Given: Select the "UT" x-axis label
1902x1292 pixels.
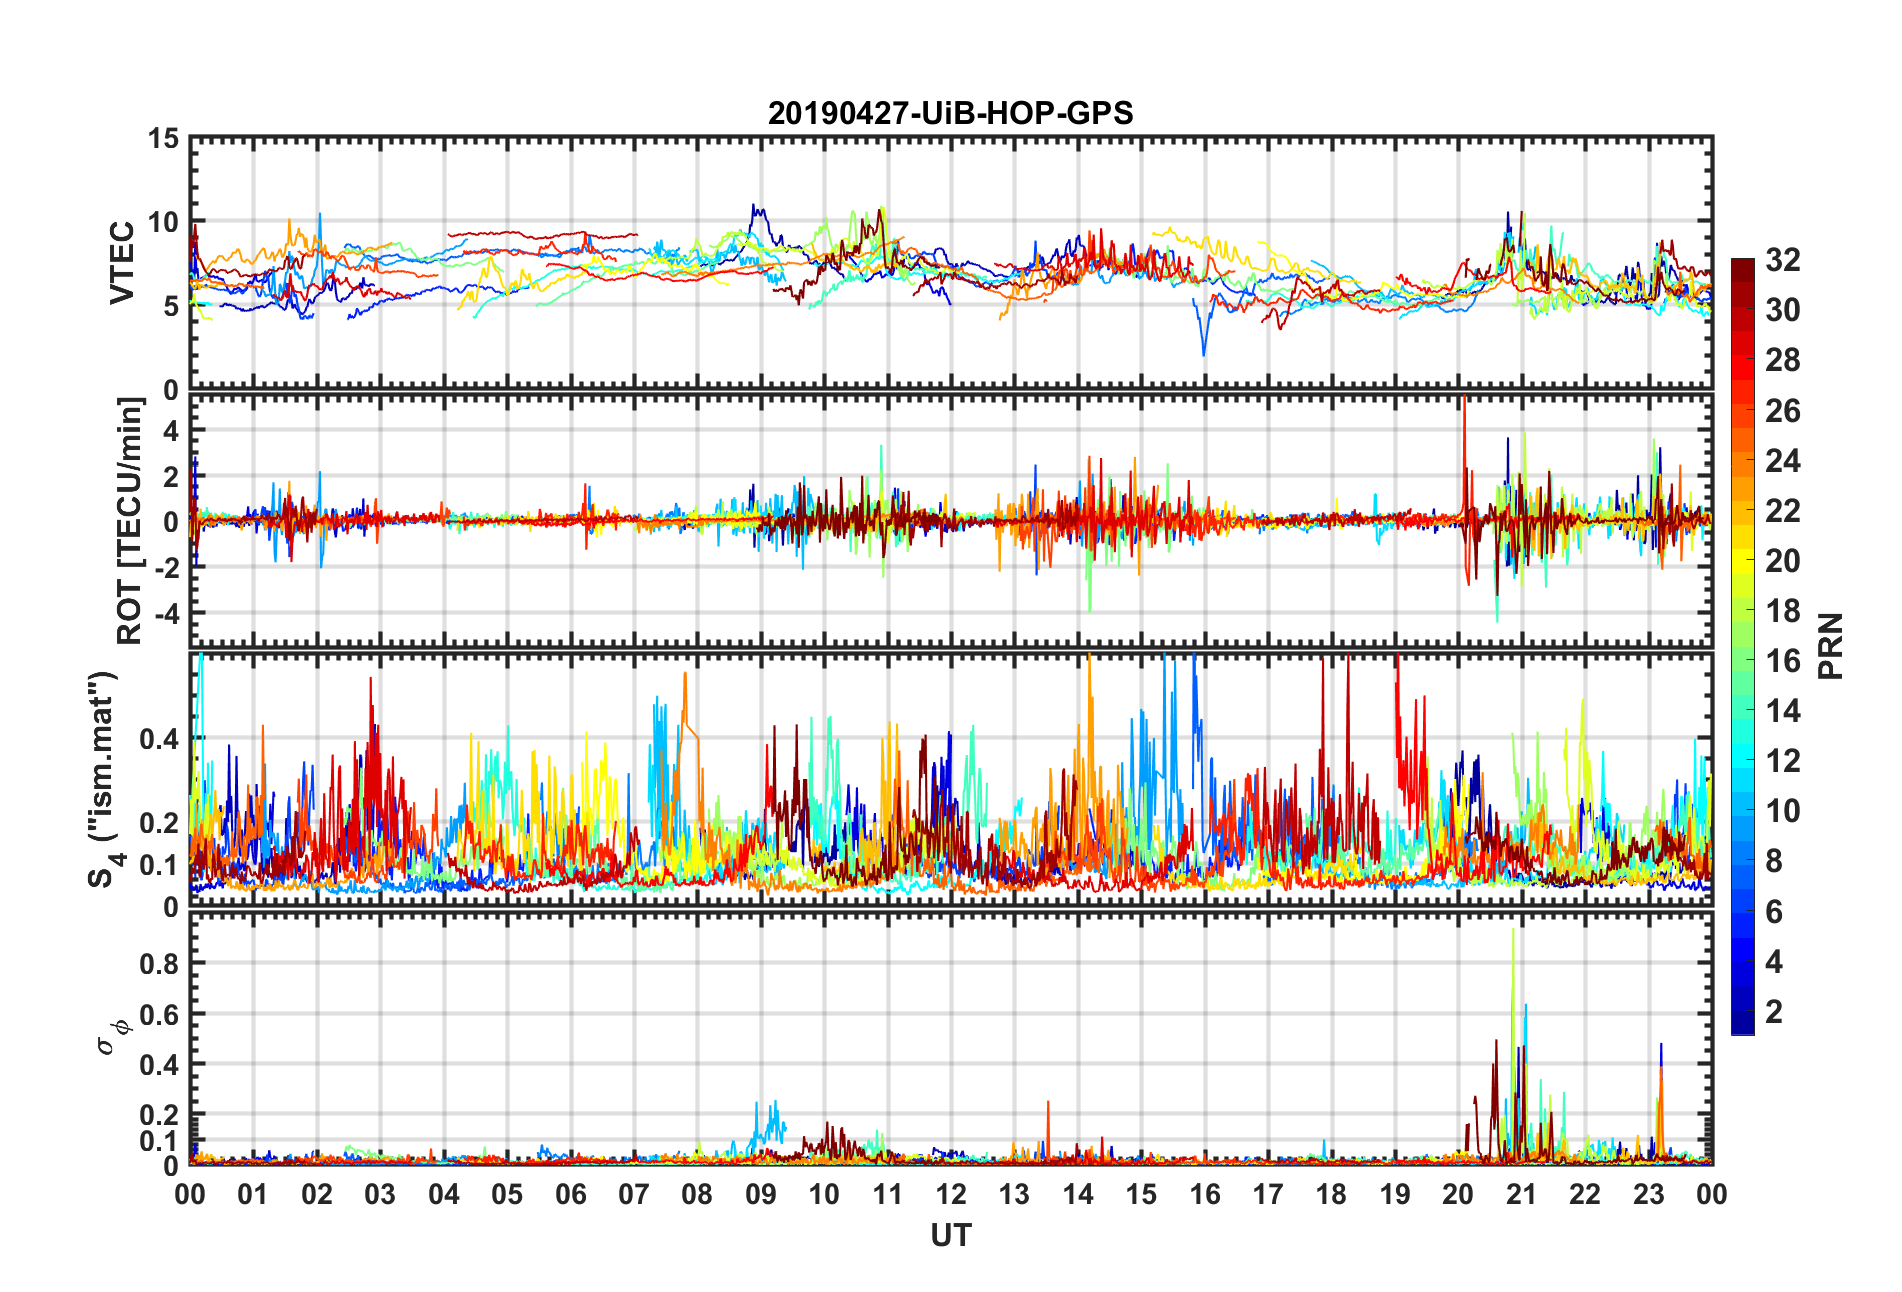Looking at the screenshot, I should 950,1236.
